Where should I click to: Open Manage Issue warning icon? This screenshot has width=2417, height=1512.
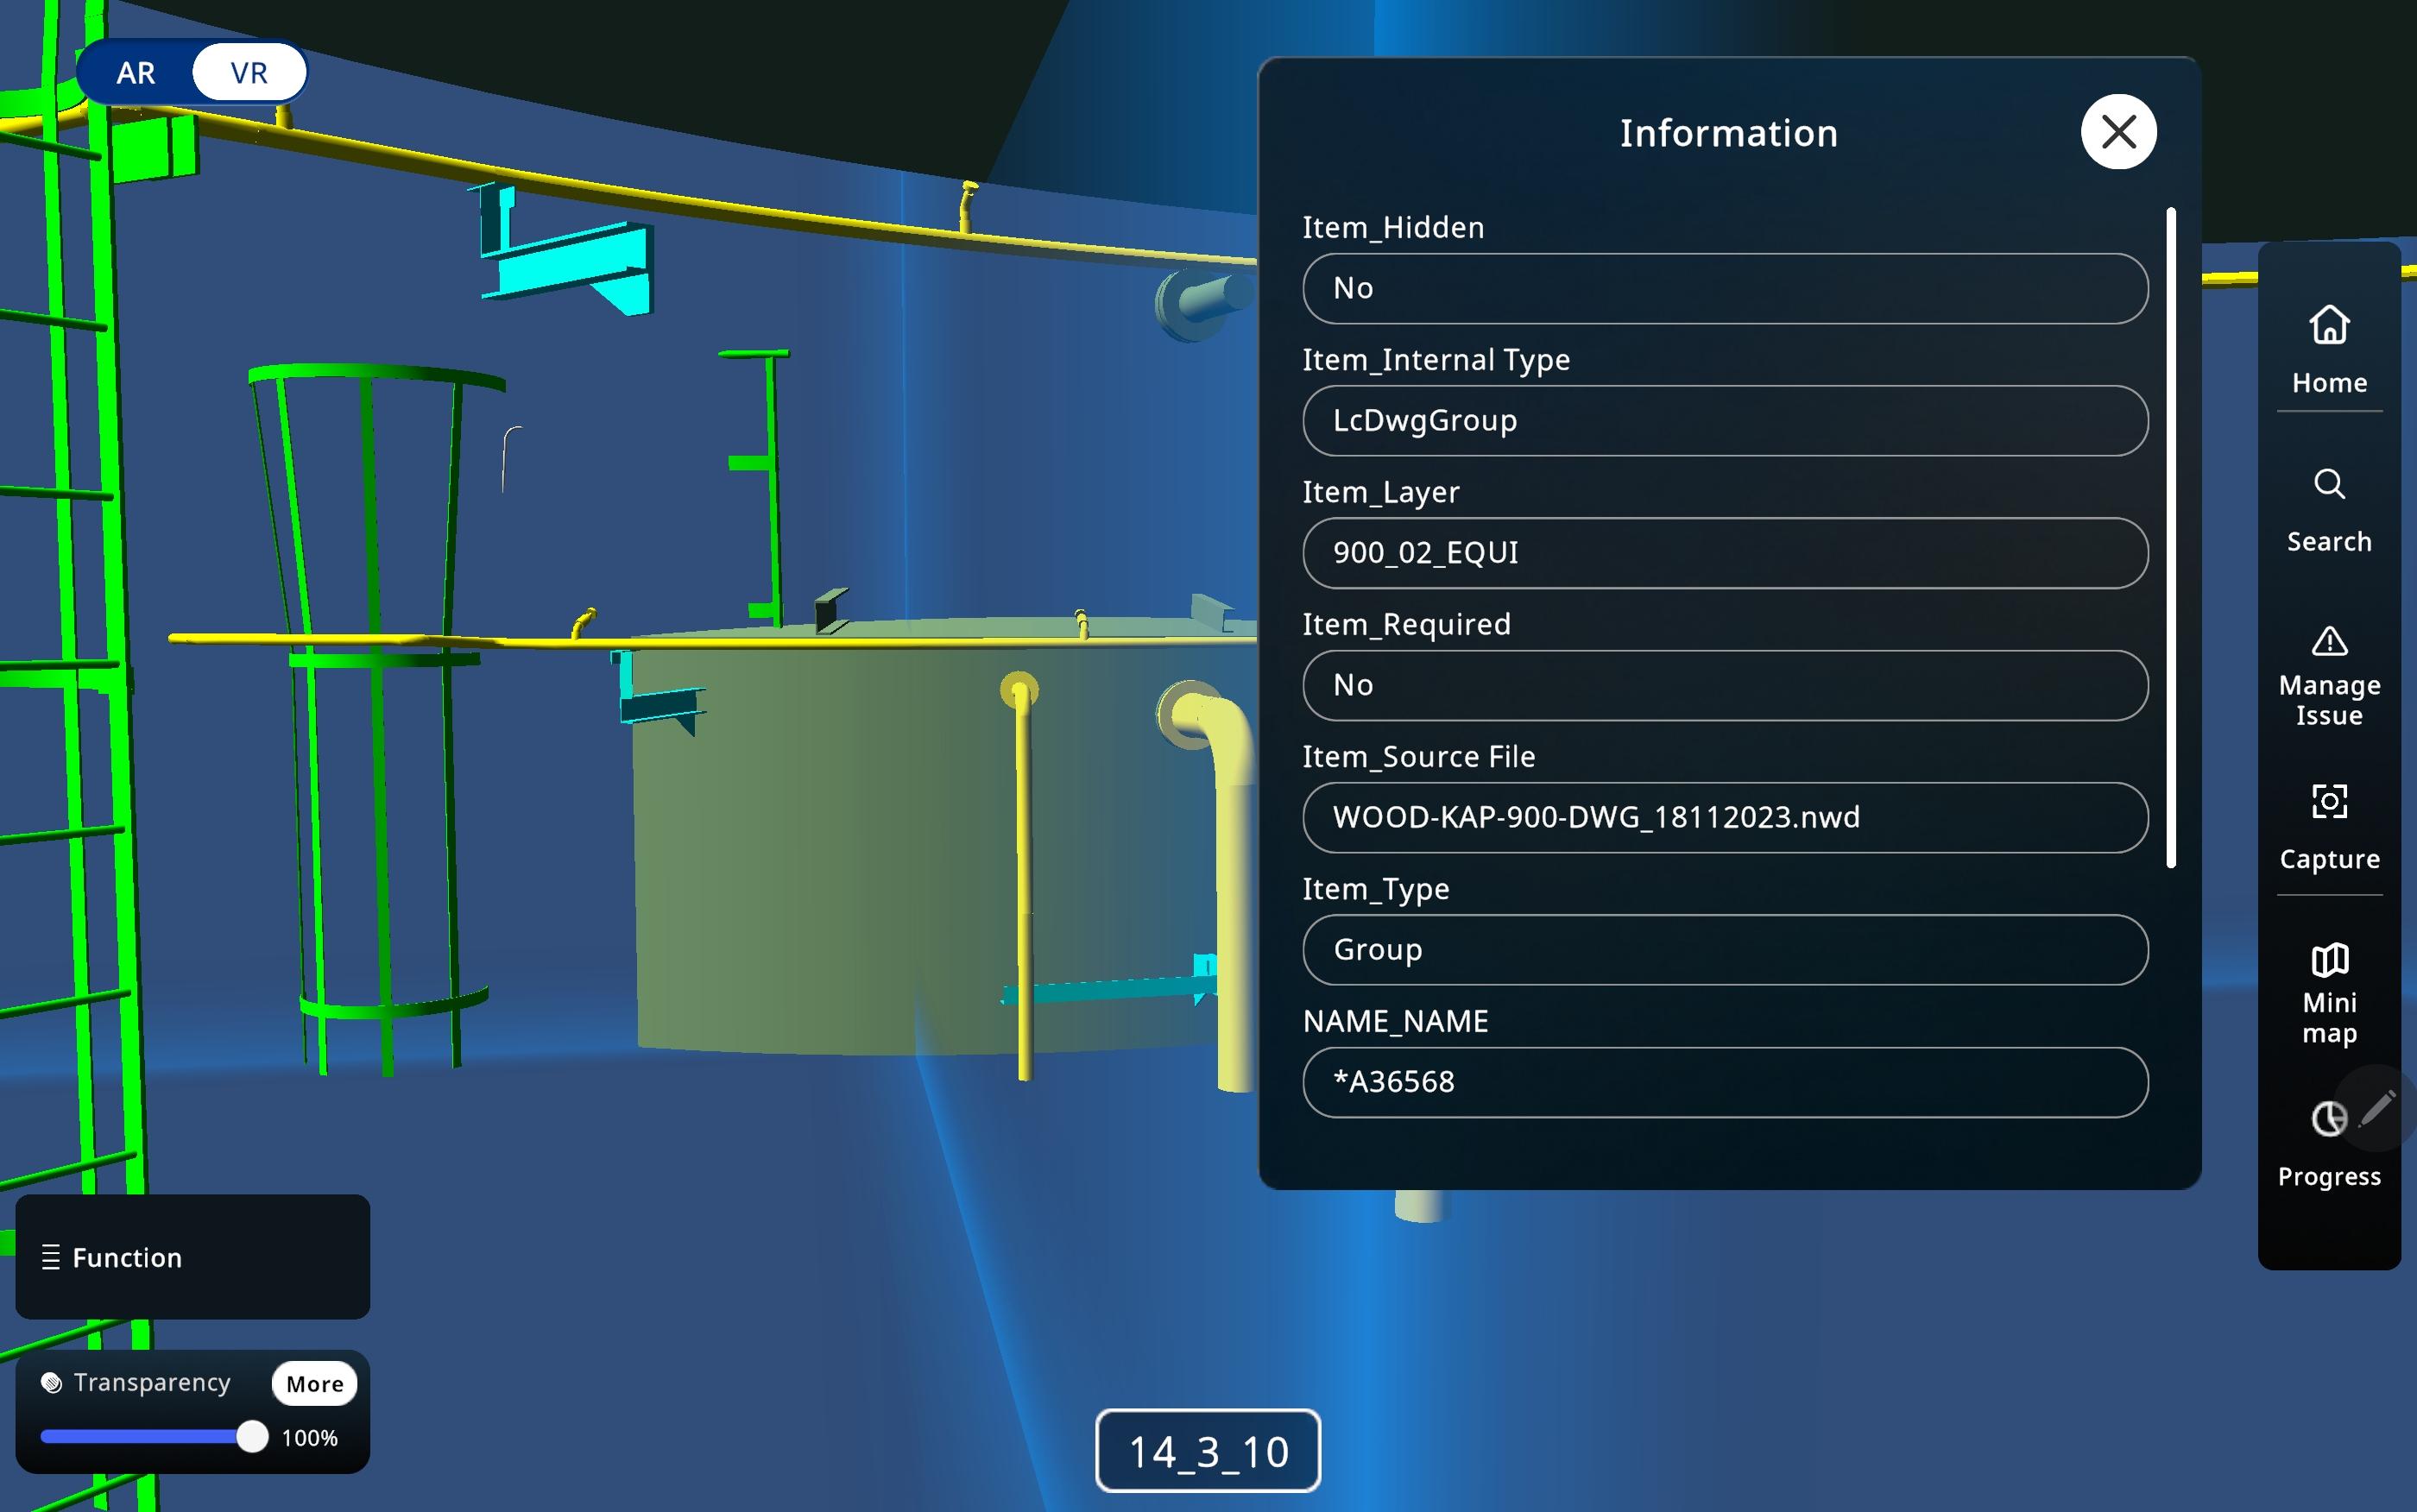click(2329, 641)
